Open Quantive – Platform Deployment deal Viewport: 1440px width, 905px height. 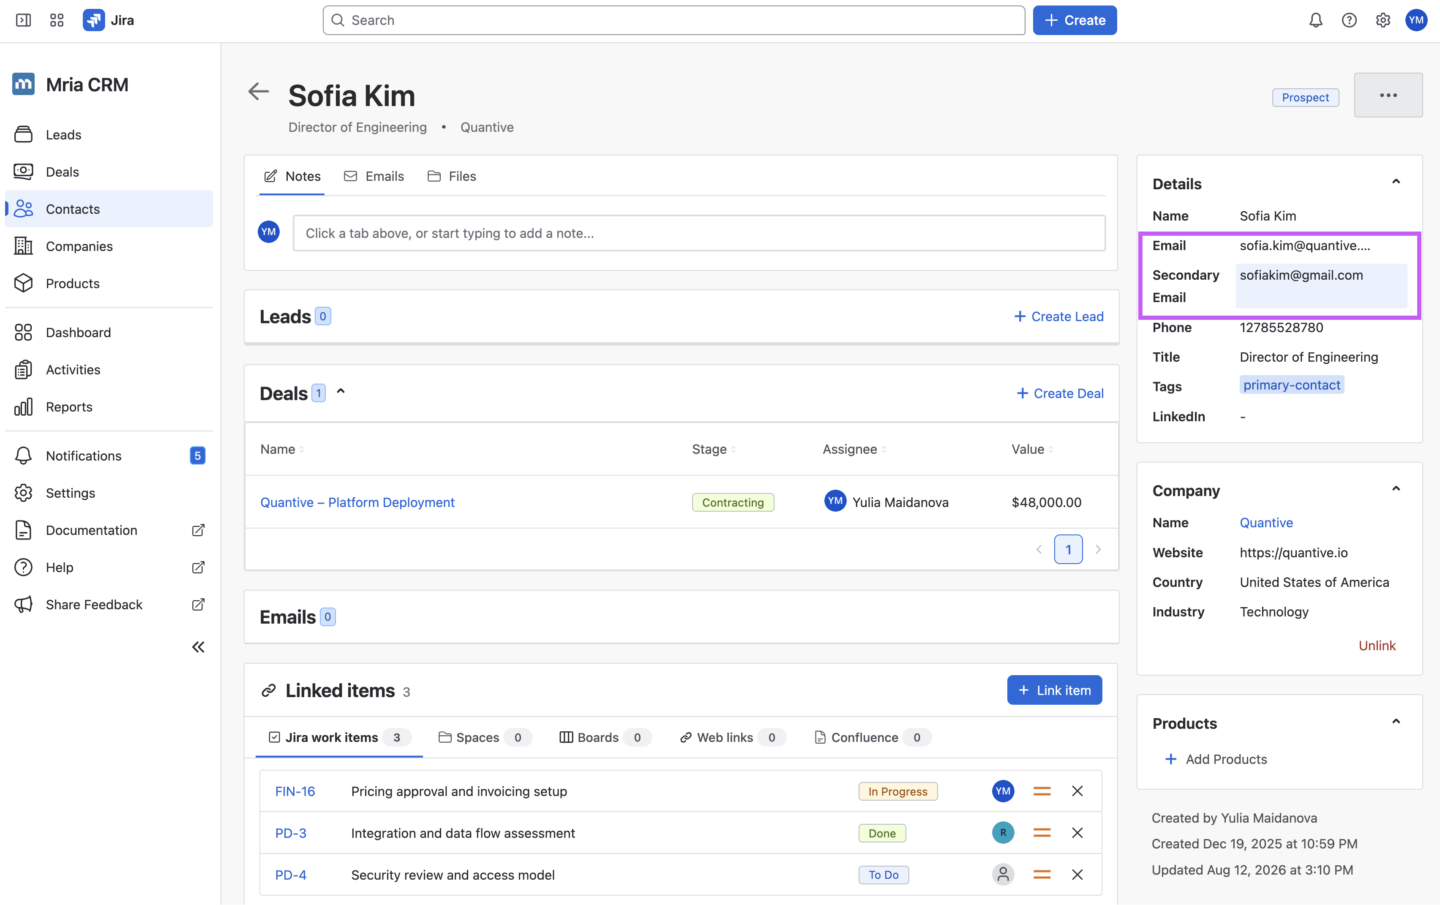click(357, 502)
